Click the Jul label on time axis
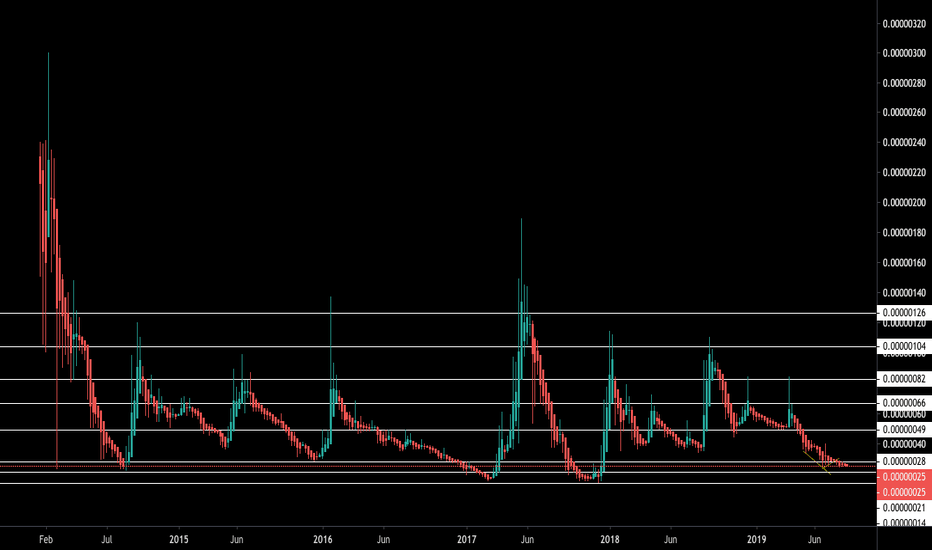This screenshot has width=932, height=550. [x=106, y=539]
